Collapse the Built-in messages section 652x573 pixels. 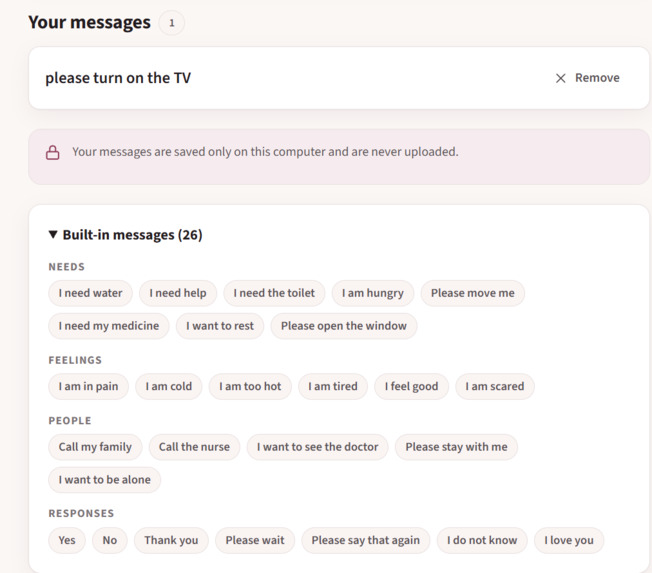126,235
